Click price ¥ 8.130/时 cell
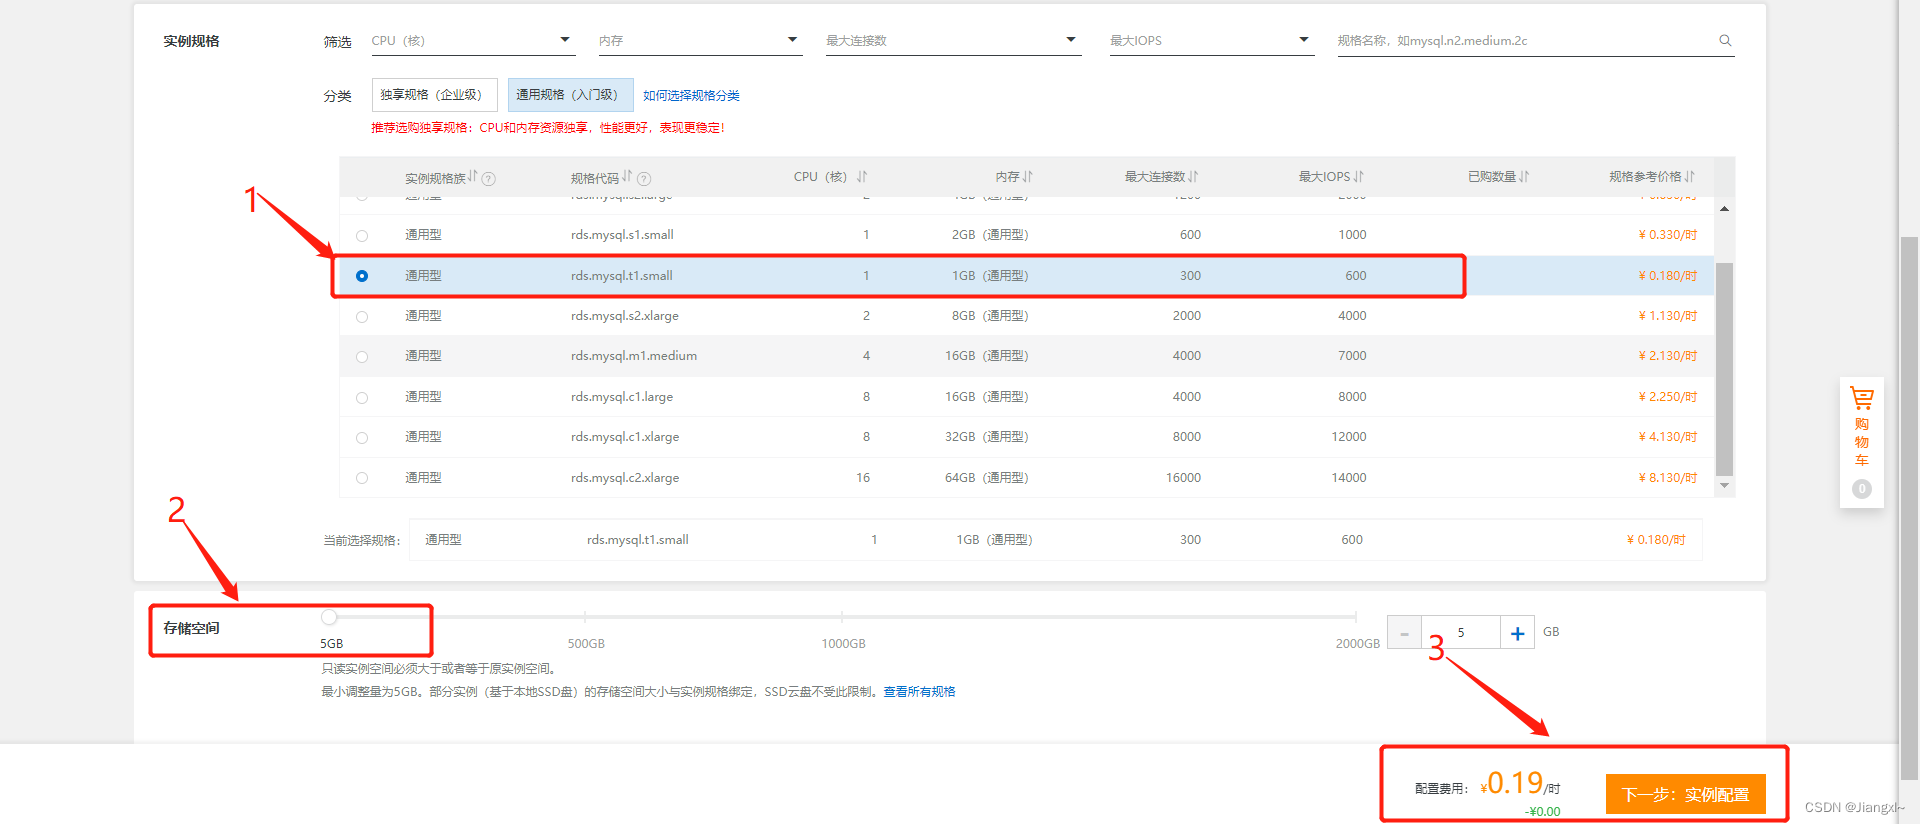This screenshot has height=824, width=1920. coord(1667,478)
